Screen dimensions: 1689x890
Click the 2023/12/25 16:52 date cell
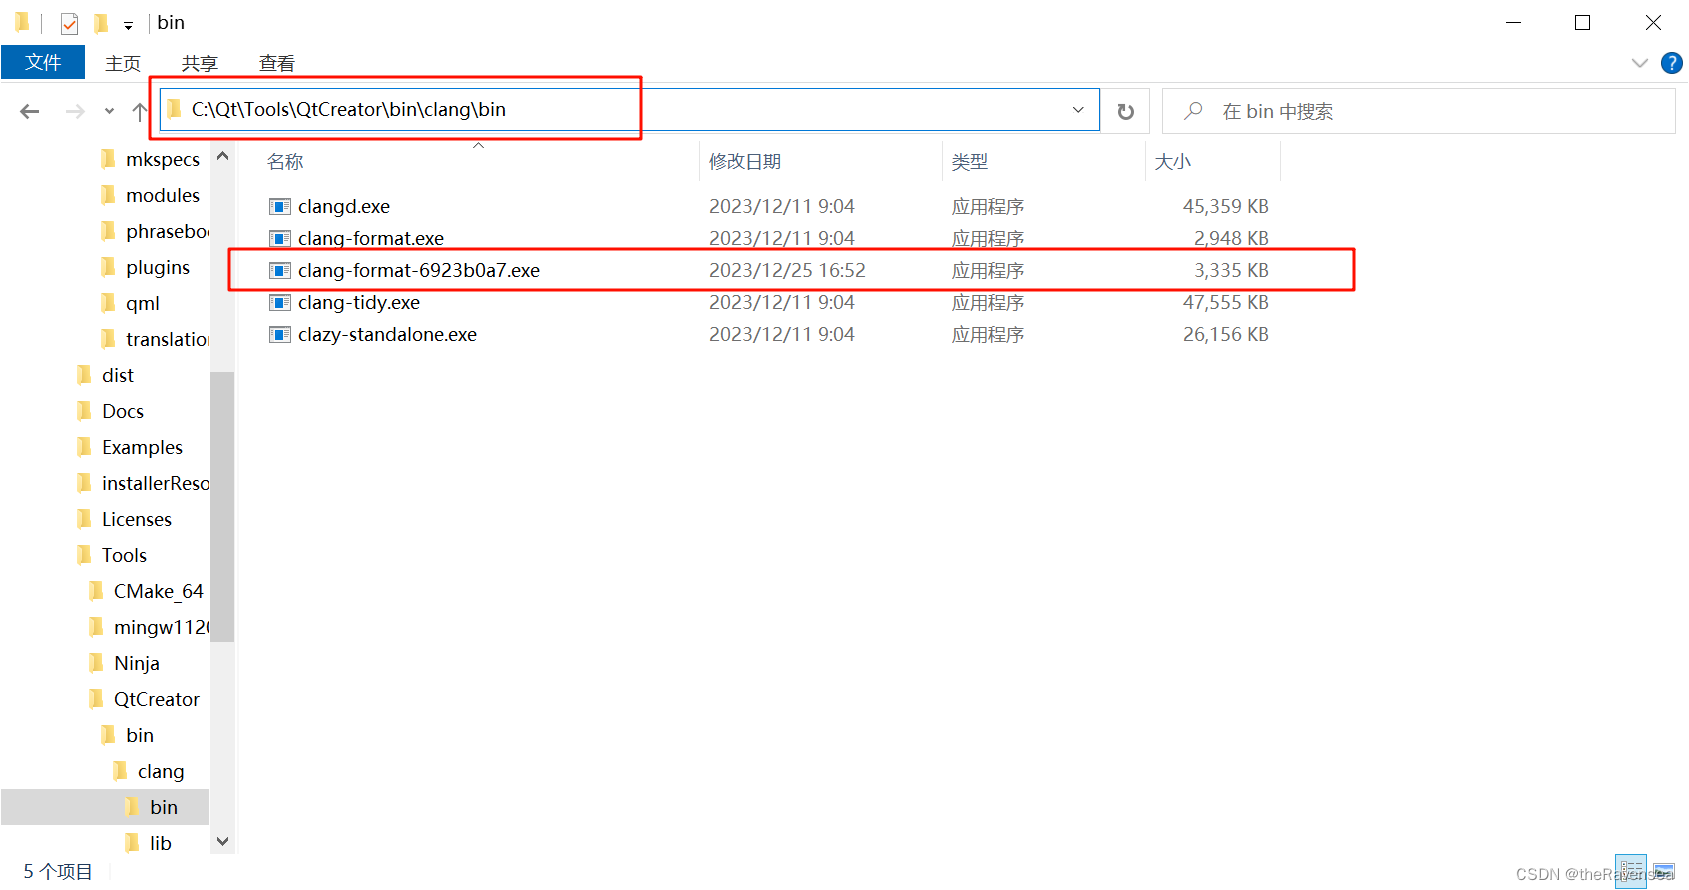787,270
